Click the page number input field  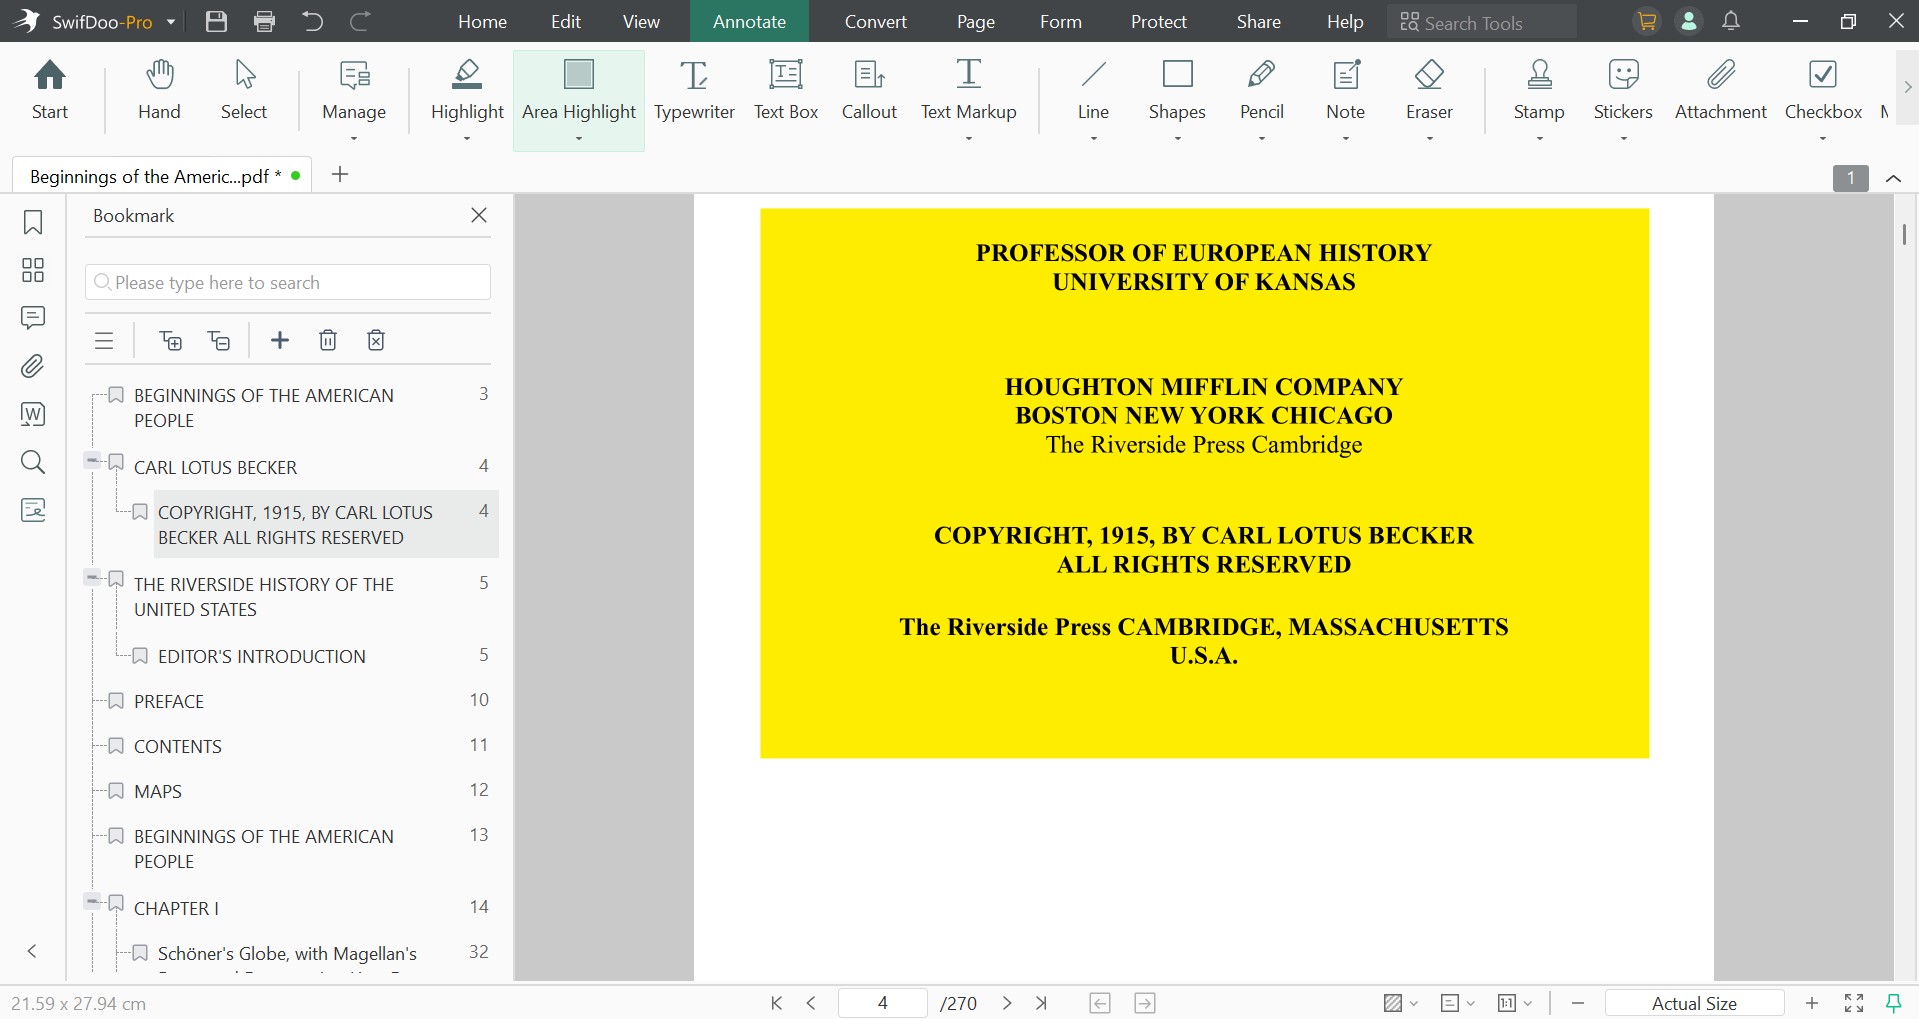(882, 1003)
